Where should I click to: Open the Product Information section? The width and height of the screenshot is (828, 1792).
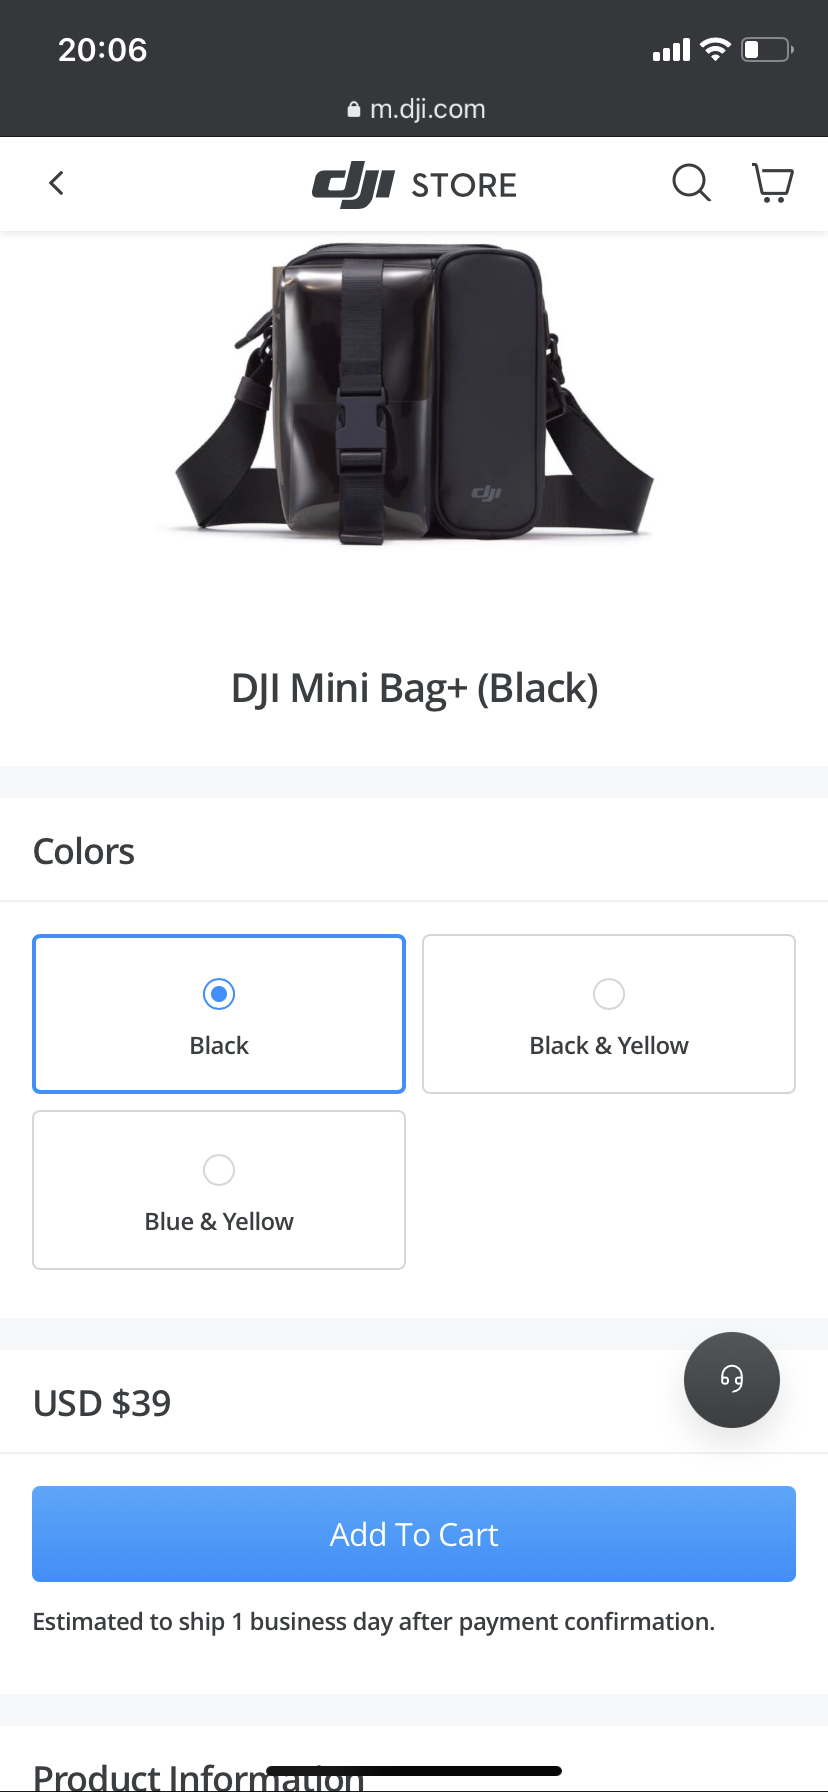click(198, 1776)
